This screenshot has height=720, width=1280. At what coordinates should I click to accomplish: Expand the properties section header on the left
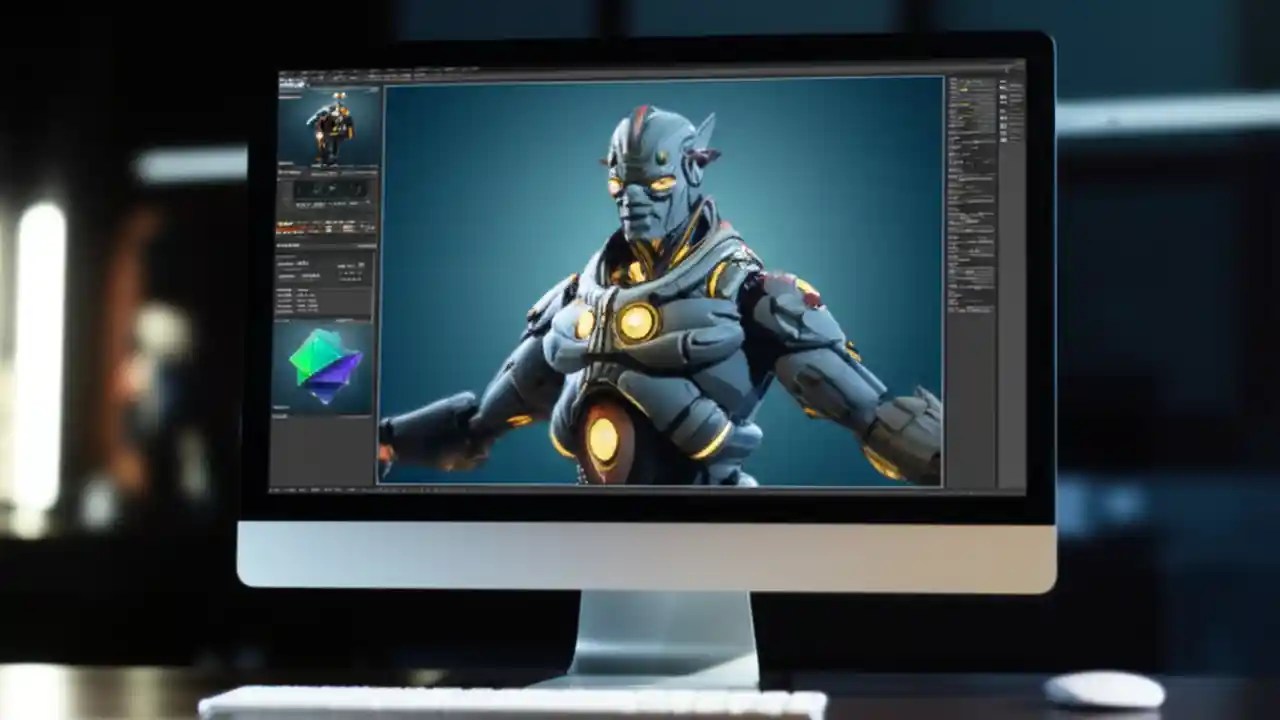[x=300, y=245]
